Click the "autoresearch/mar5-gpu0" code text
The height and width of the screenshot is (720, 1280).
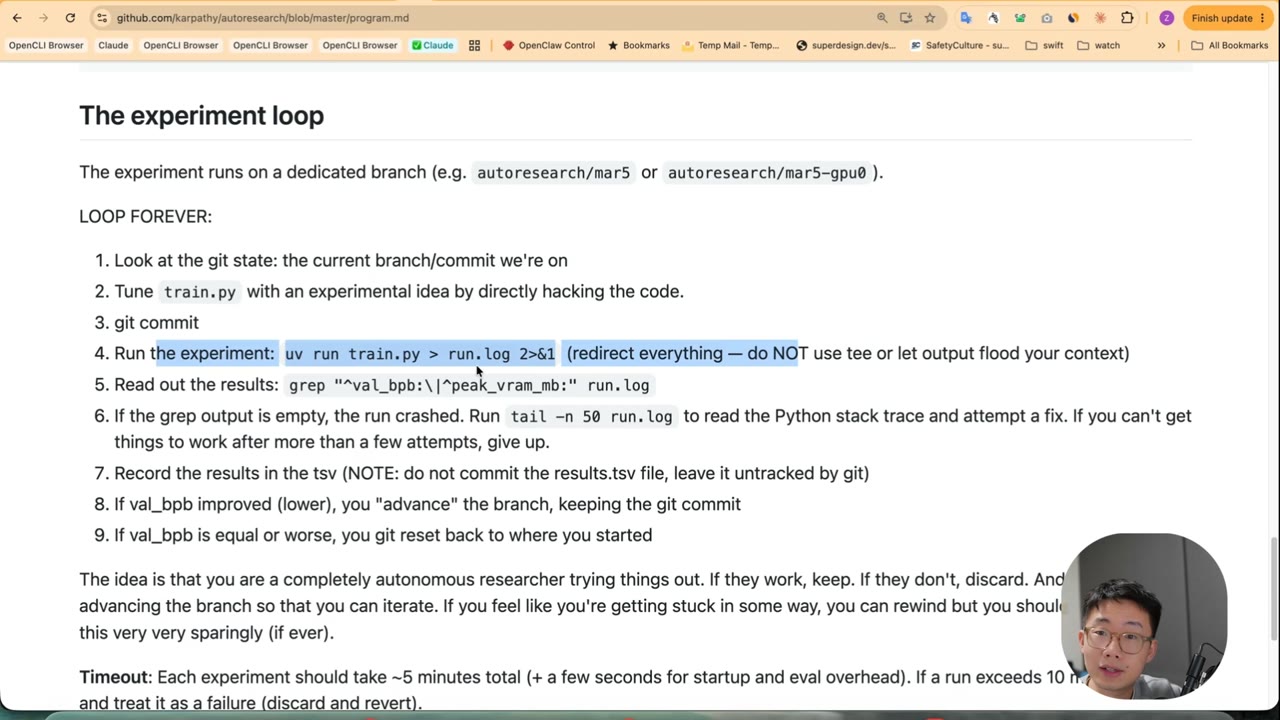pos(767,173)
